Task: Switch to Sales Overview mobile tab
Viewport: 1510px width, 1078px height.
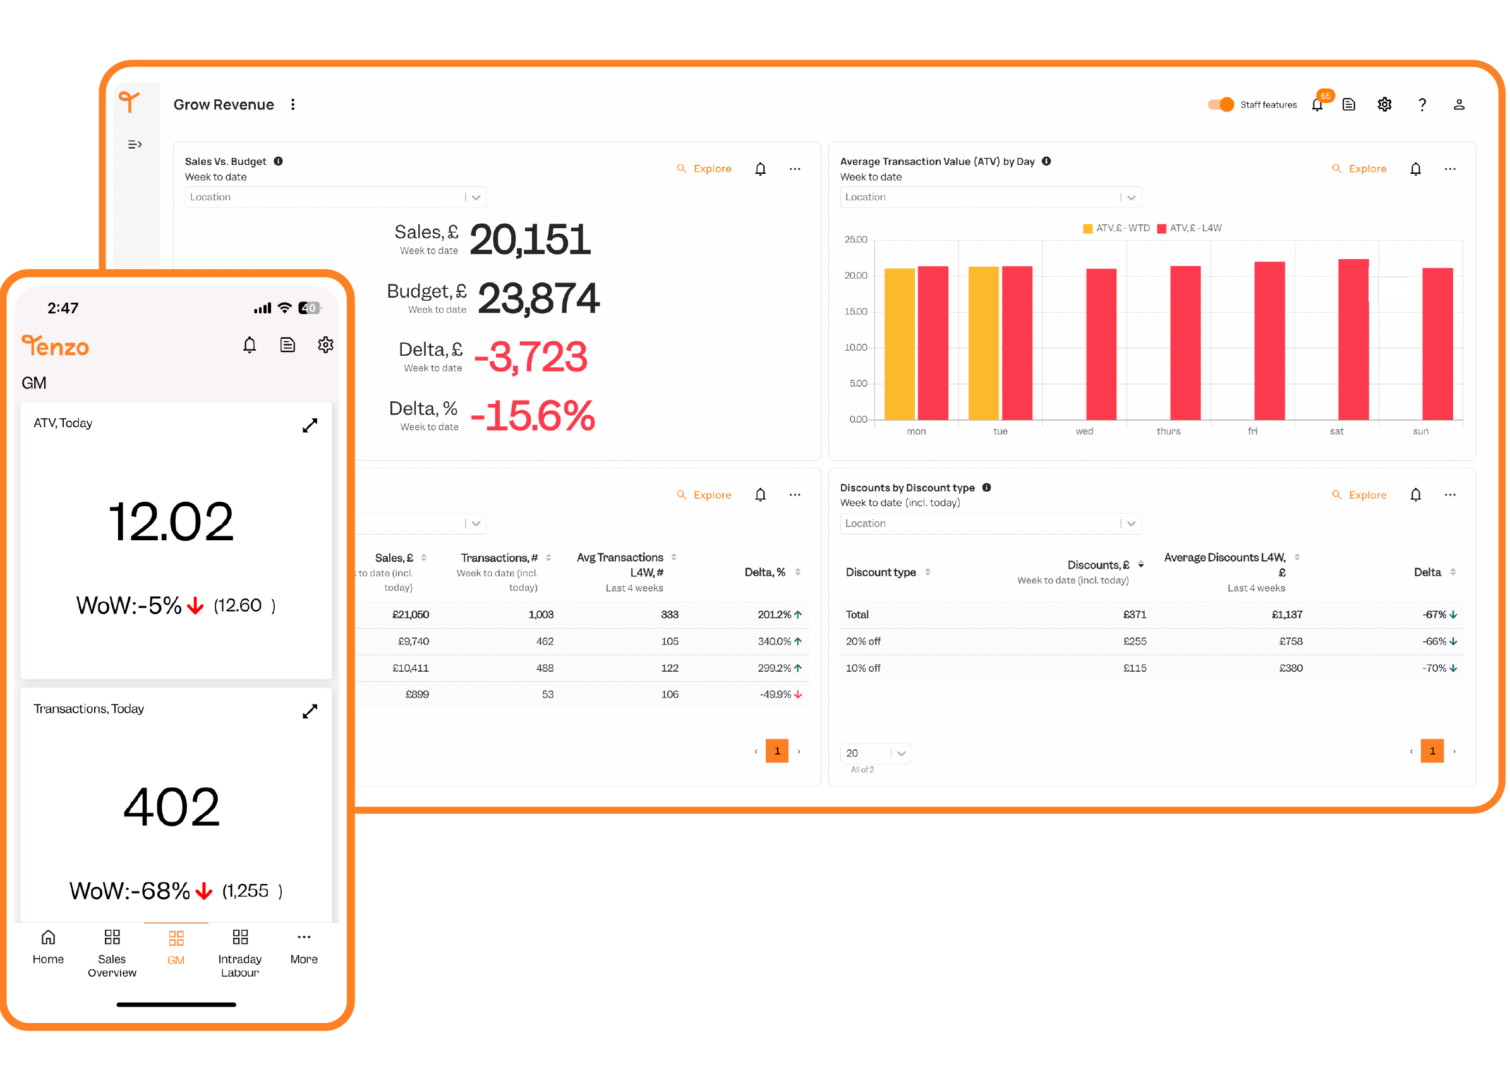Action: (112, 951)
